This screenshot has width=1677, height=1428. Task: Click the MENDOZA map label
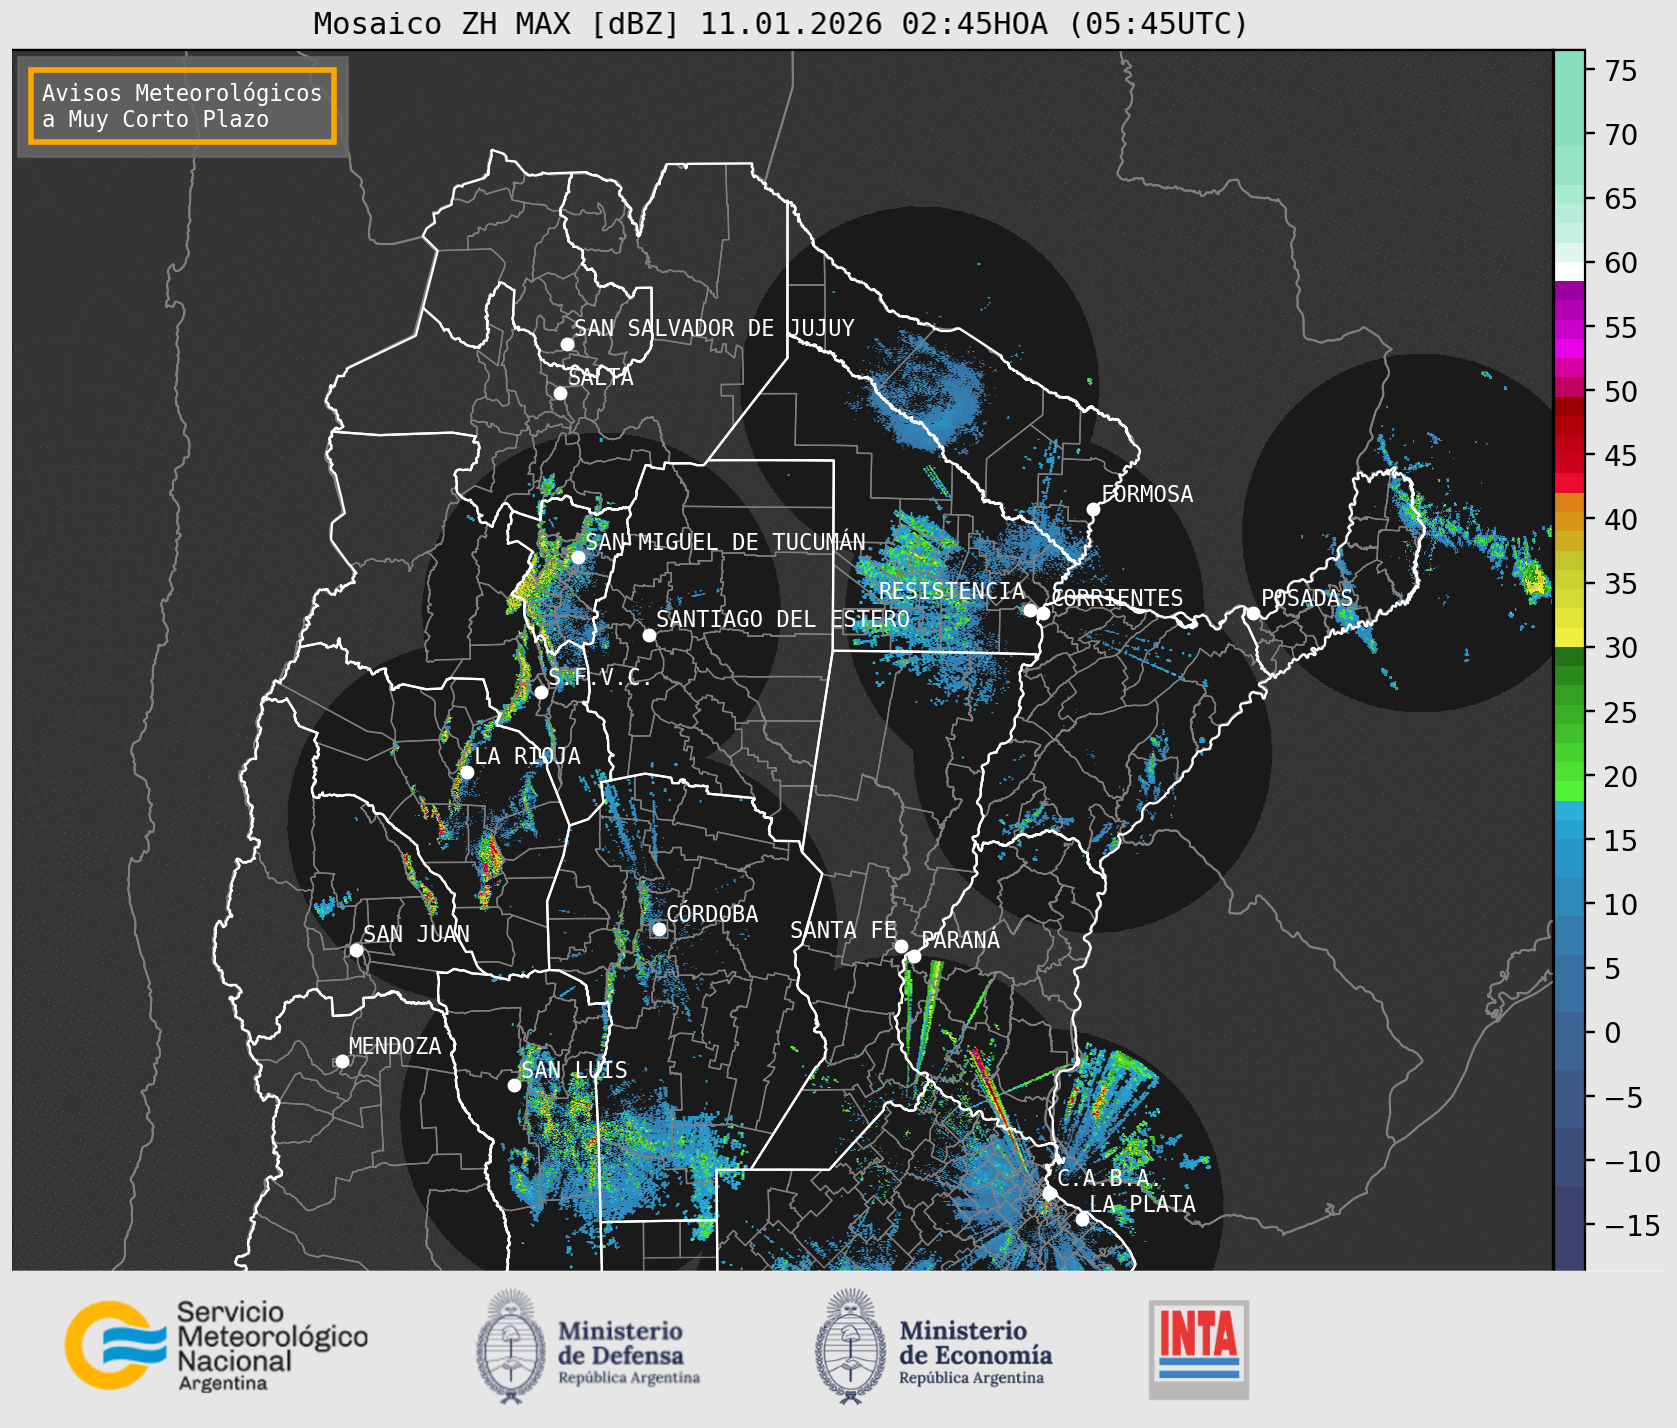pyautogui.click(x=395, y=1046)
